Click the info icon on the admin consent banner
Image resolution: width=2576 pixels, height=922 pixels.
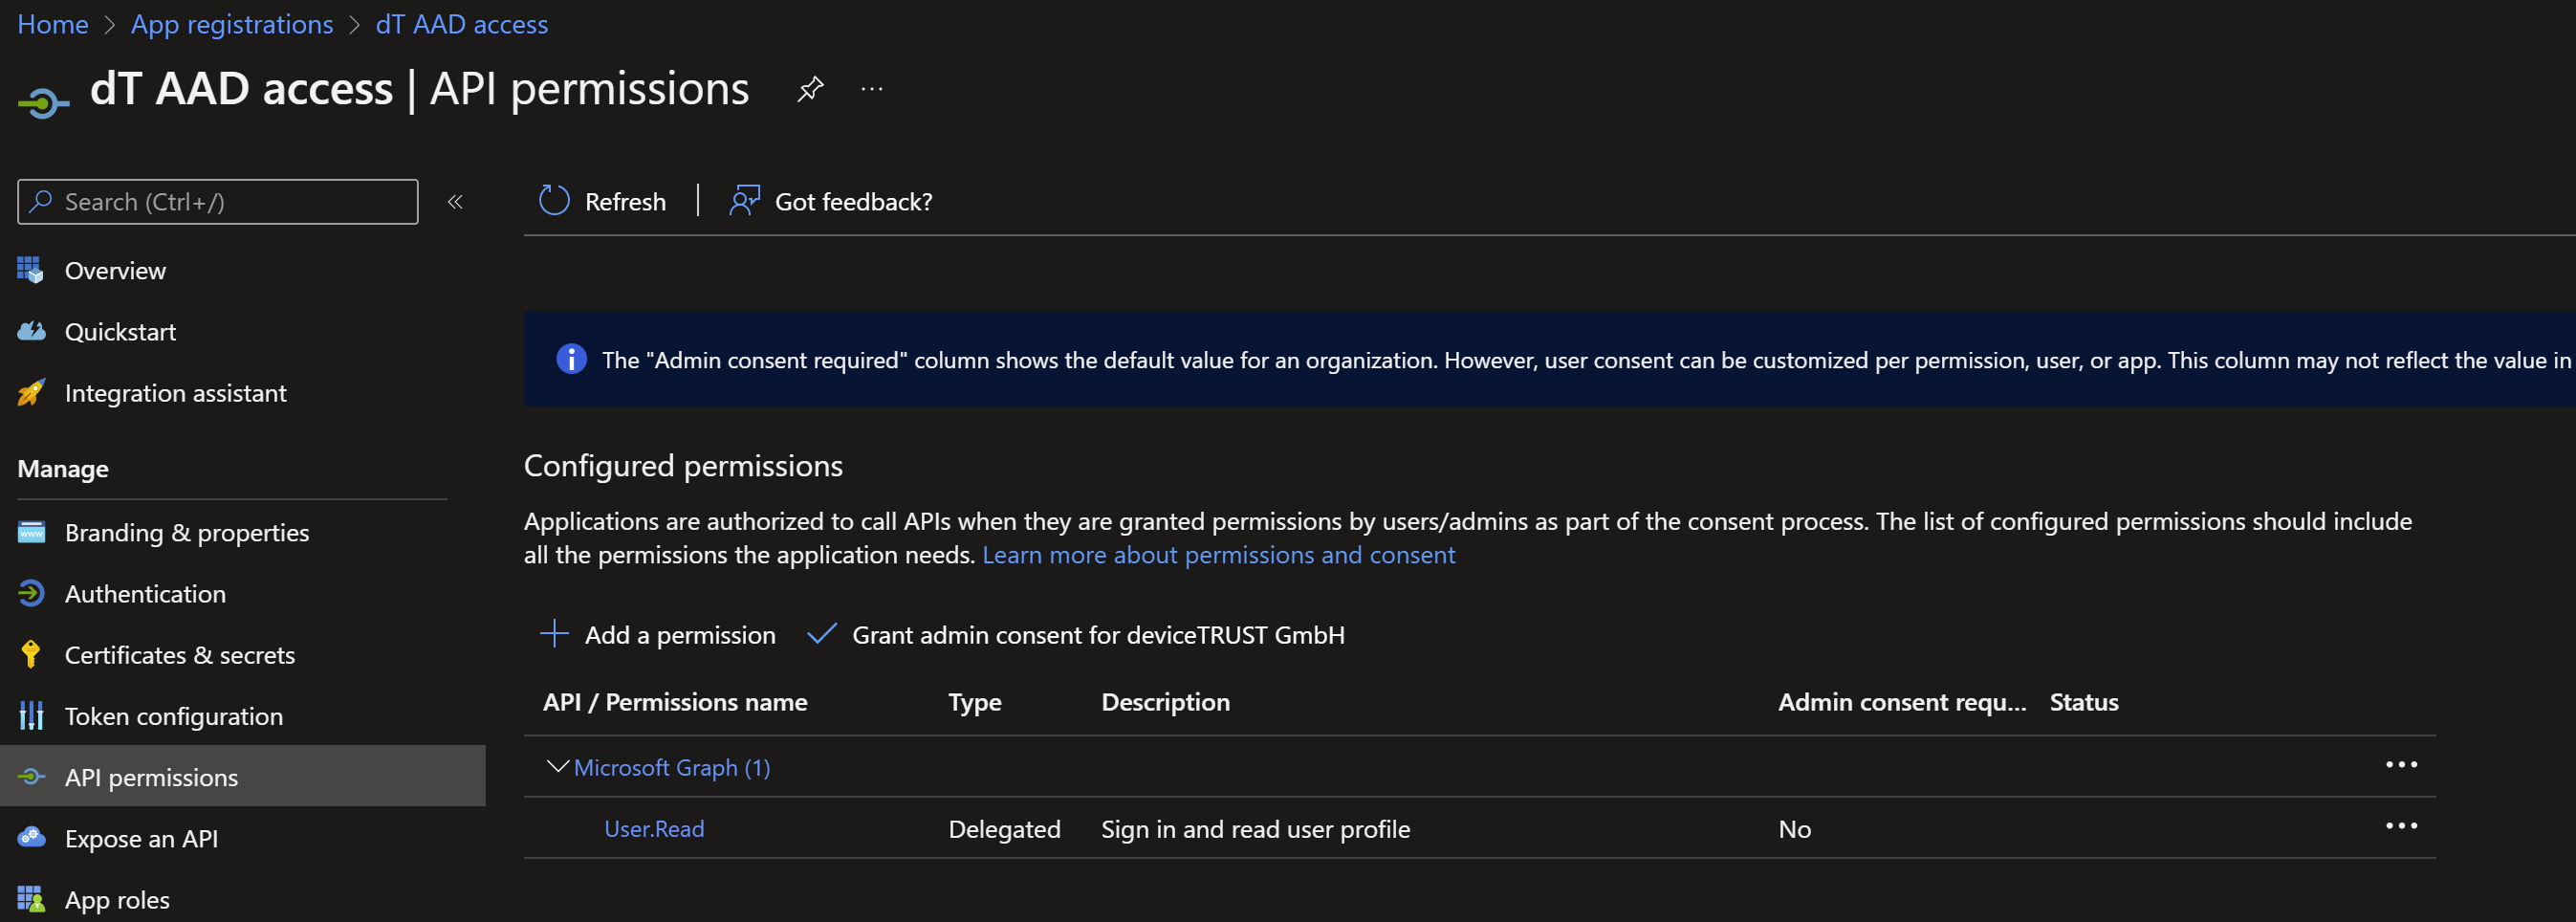click(571, 359)
